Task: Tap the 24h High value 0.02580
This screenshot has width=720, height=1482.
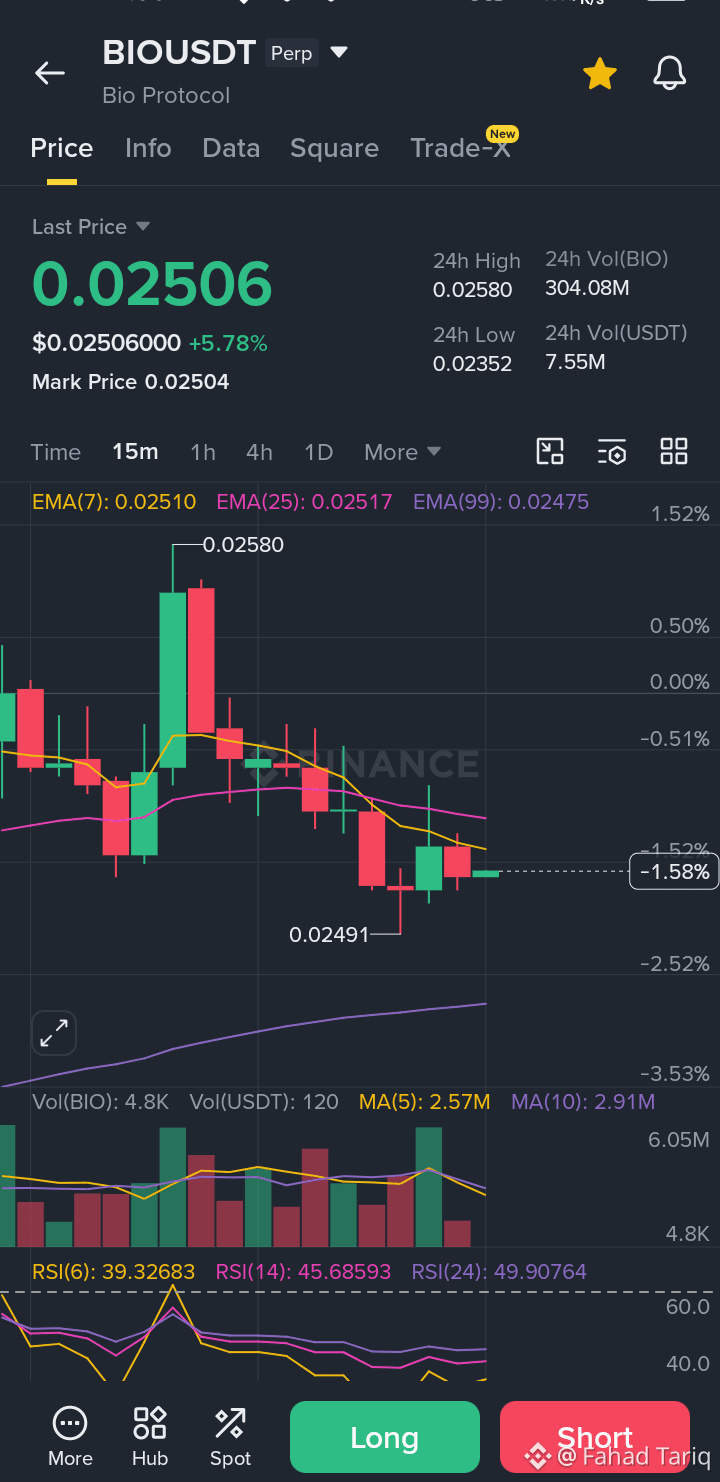Action: [x=472, y=290]
